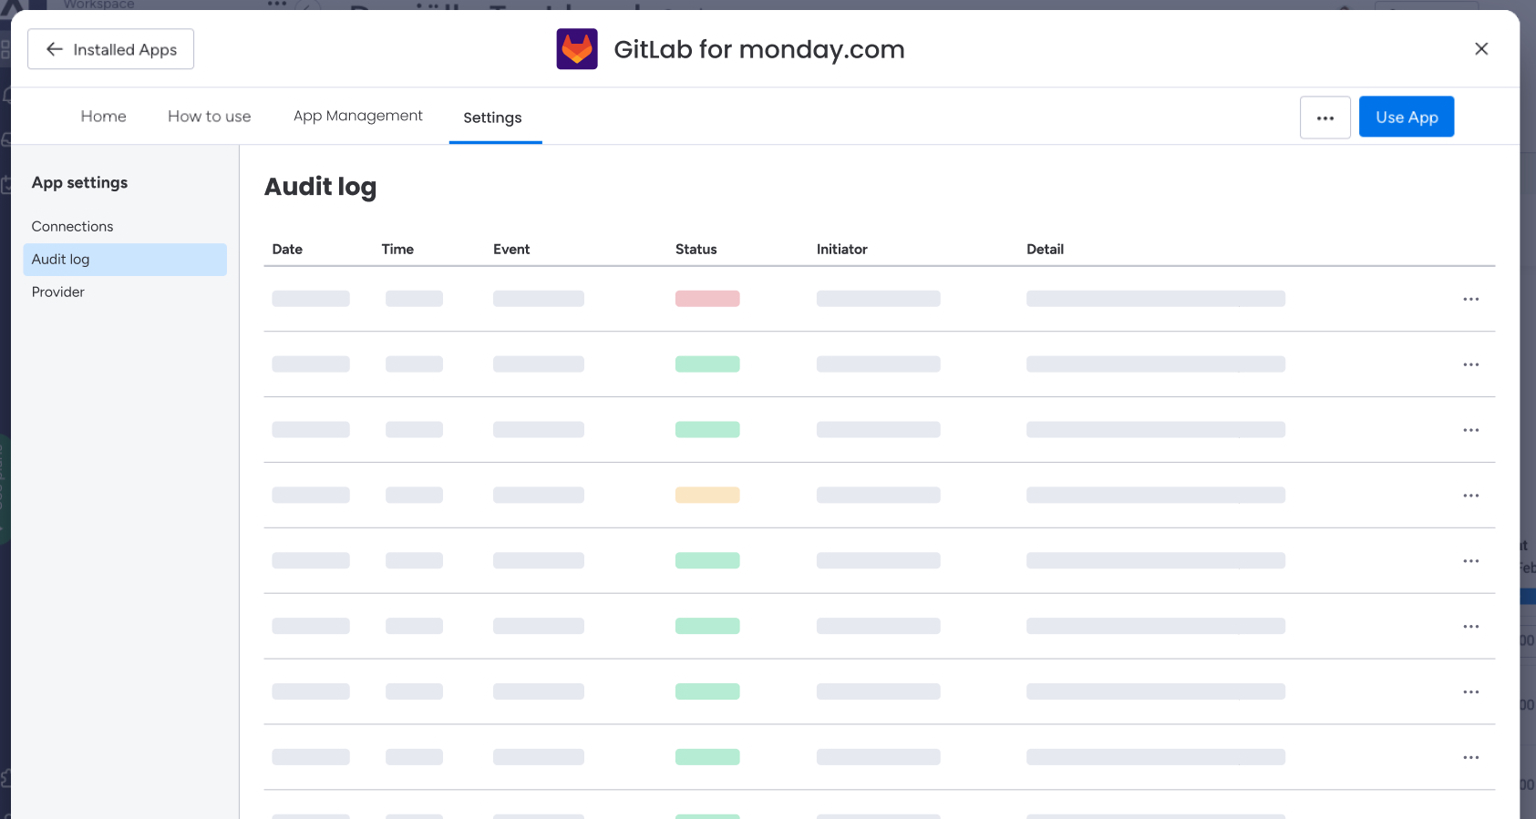The image size is (1536, 819).
Task: Open the actions menu for the fourth audit log row
Action: click(1471, 496)
